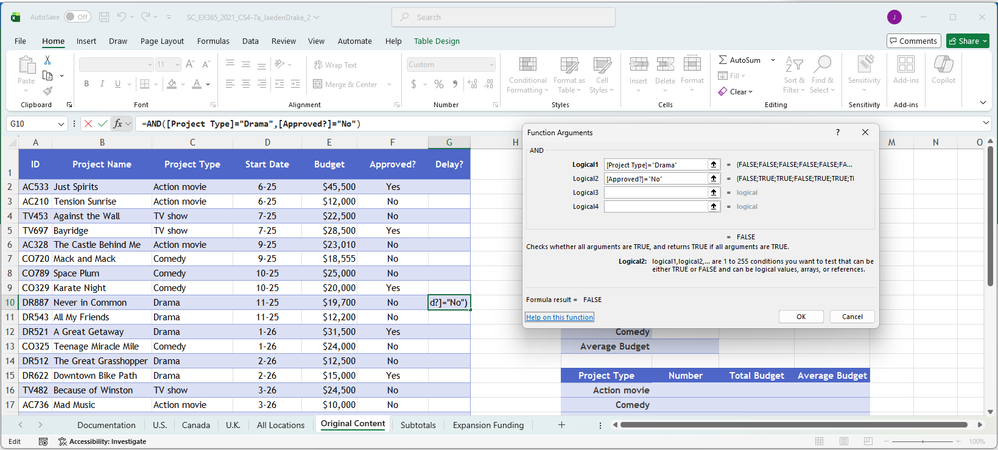This screenshot has height=450, width=998.
Task: Click the Cut scissors icon
Action: [47, 61]
